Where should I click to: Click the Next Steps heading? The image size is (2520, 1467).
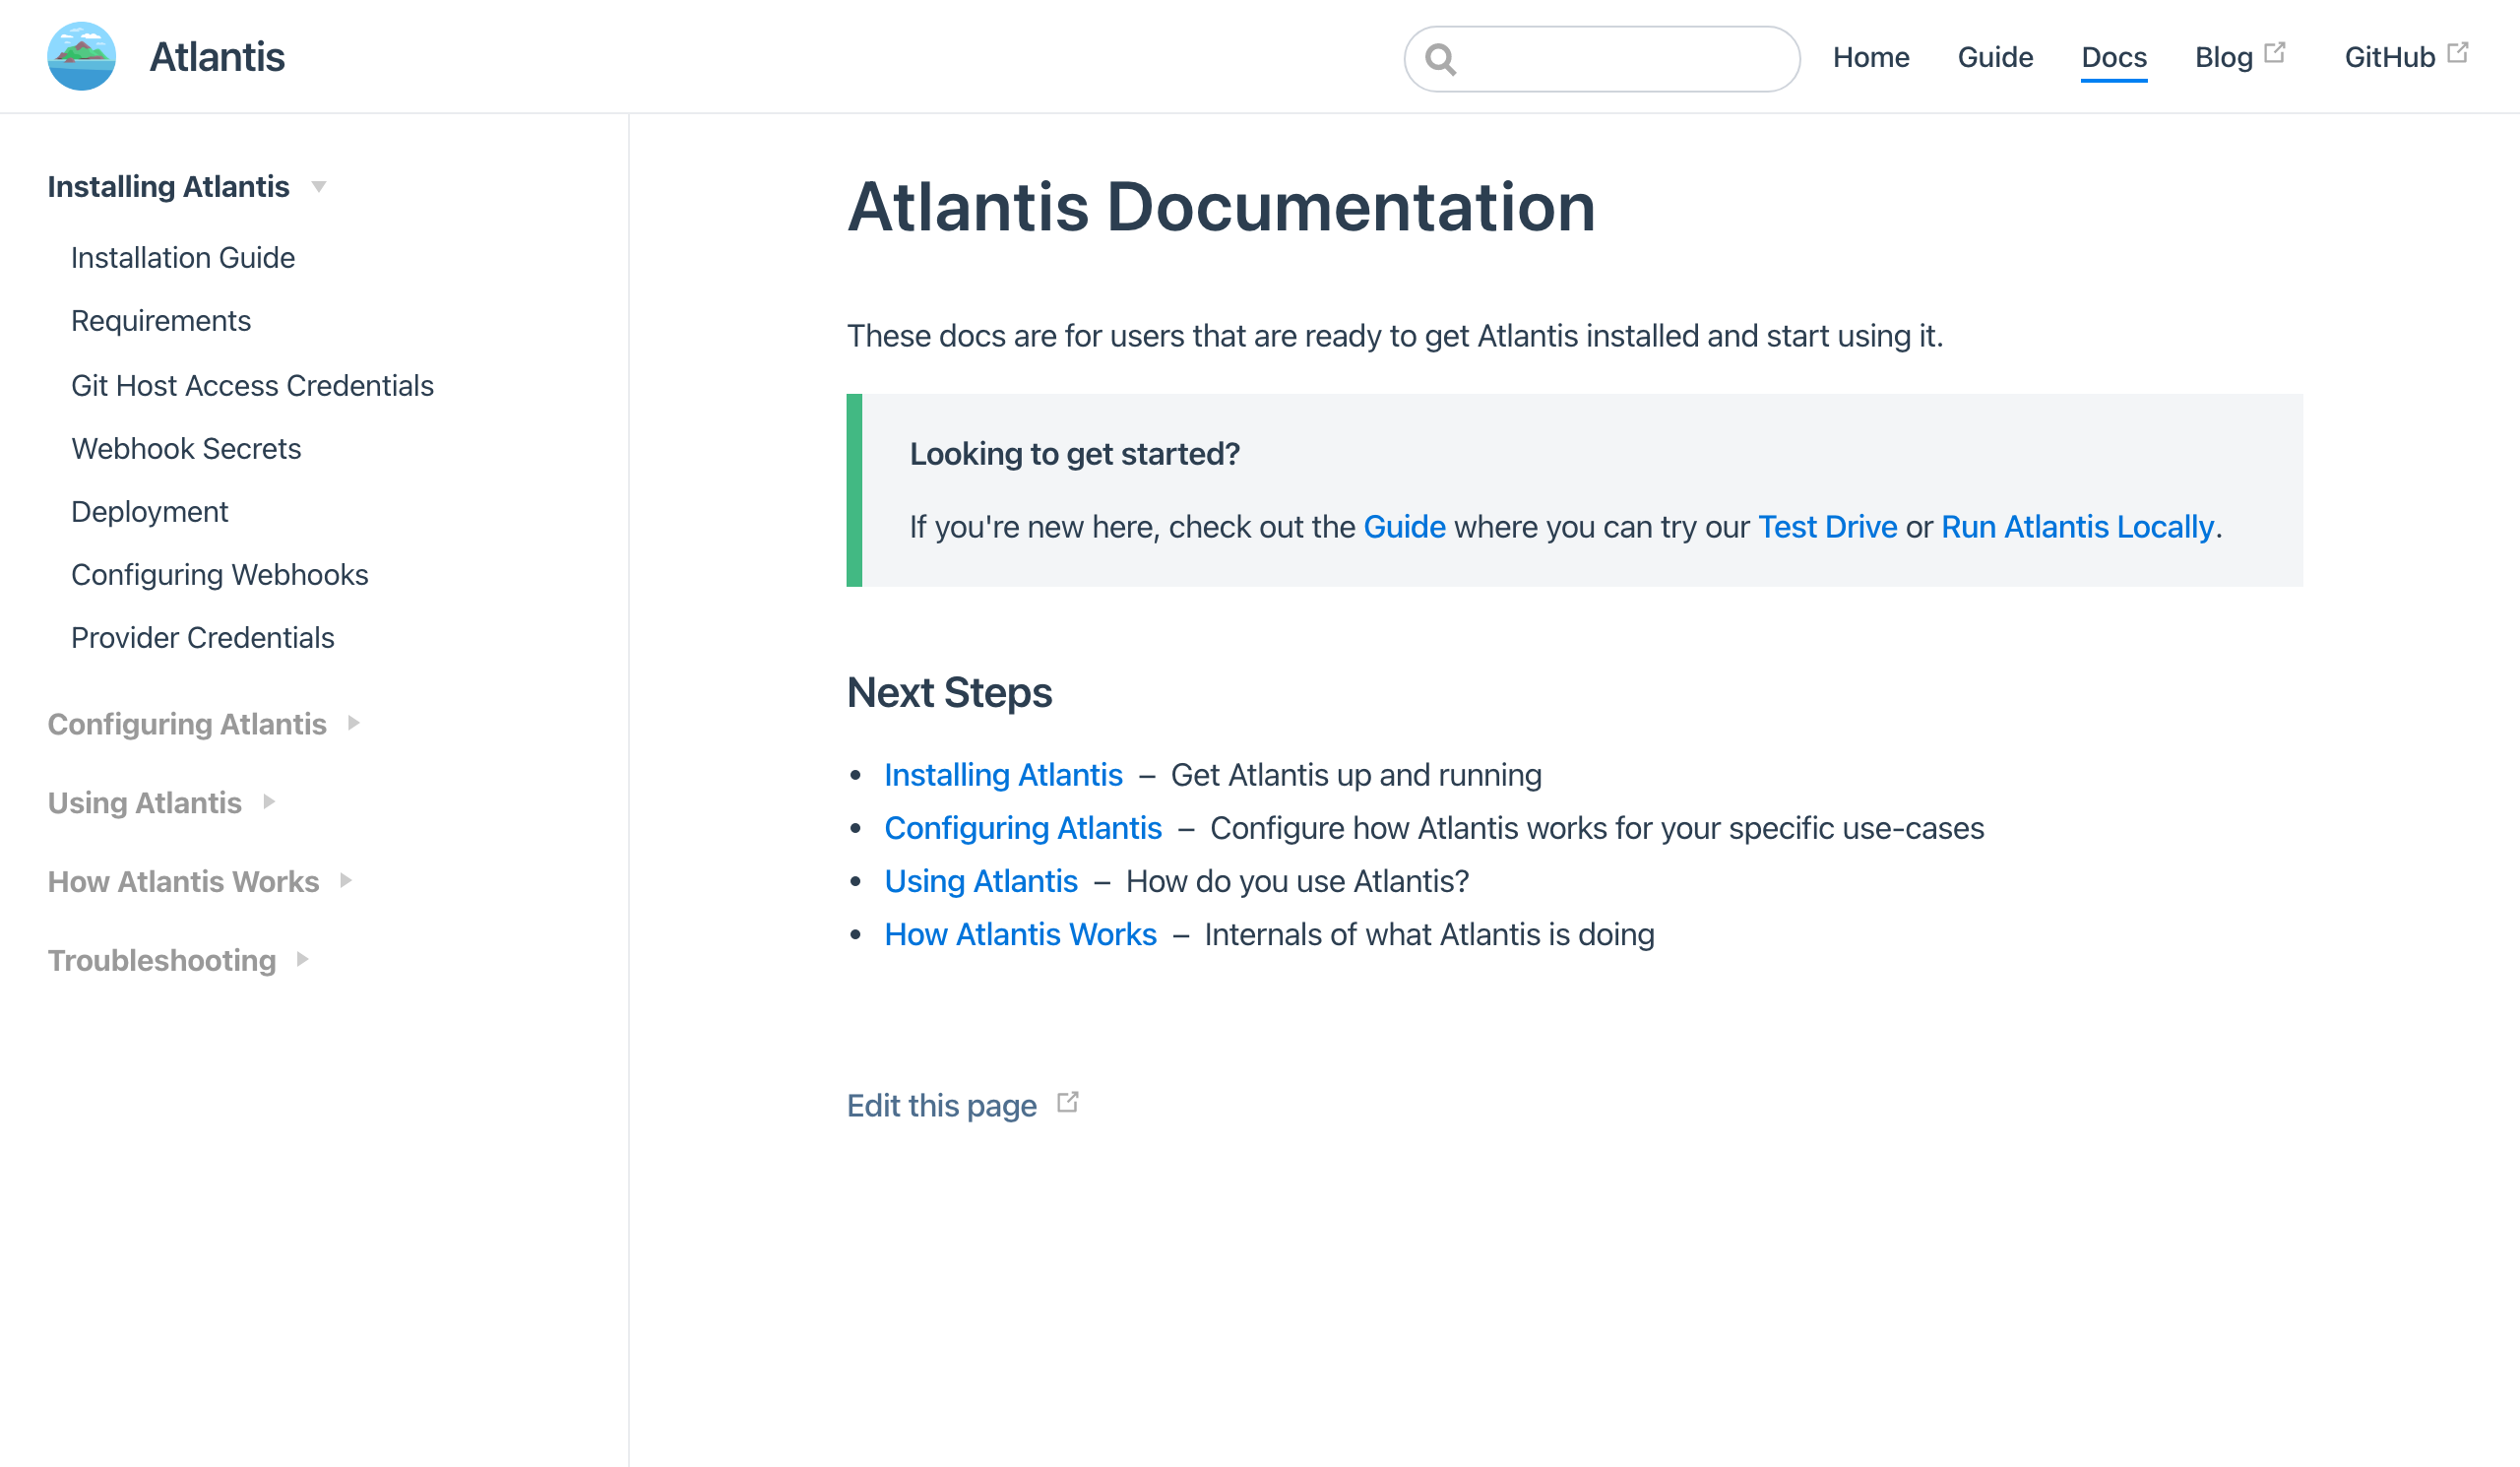[x=949, y=693]
